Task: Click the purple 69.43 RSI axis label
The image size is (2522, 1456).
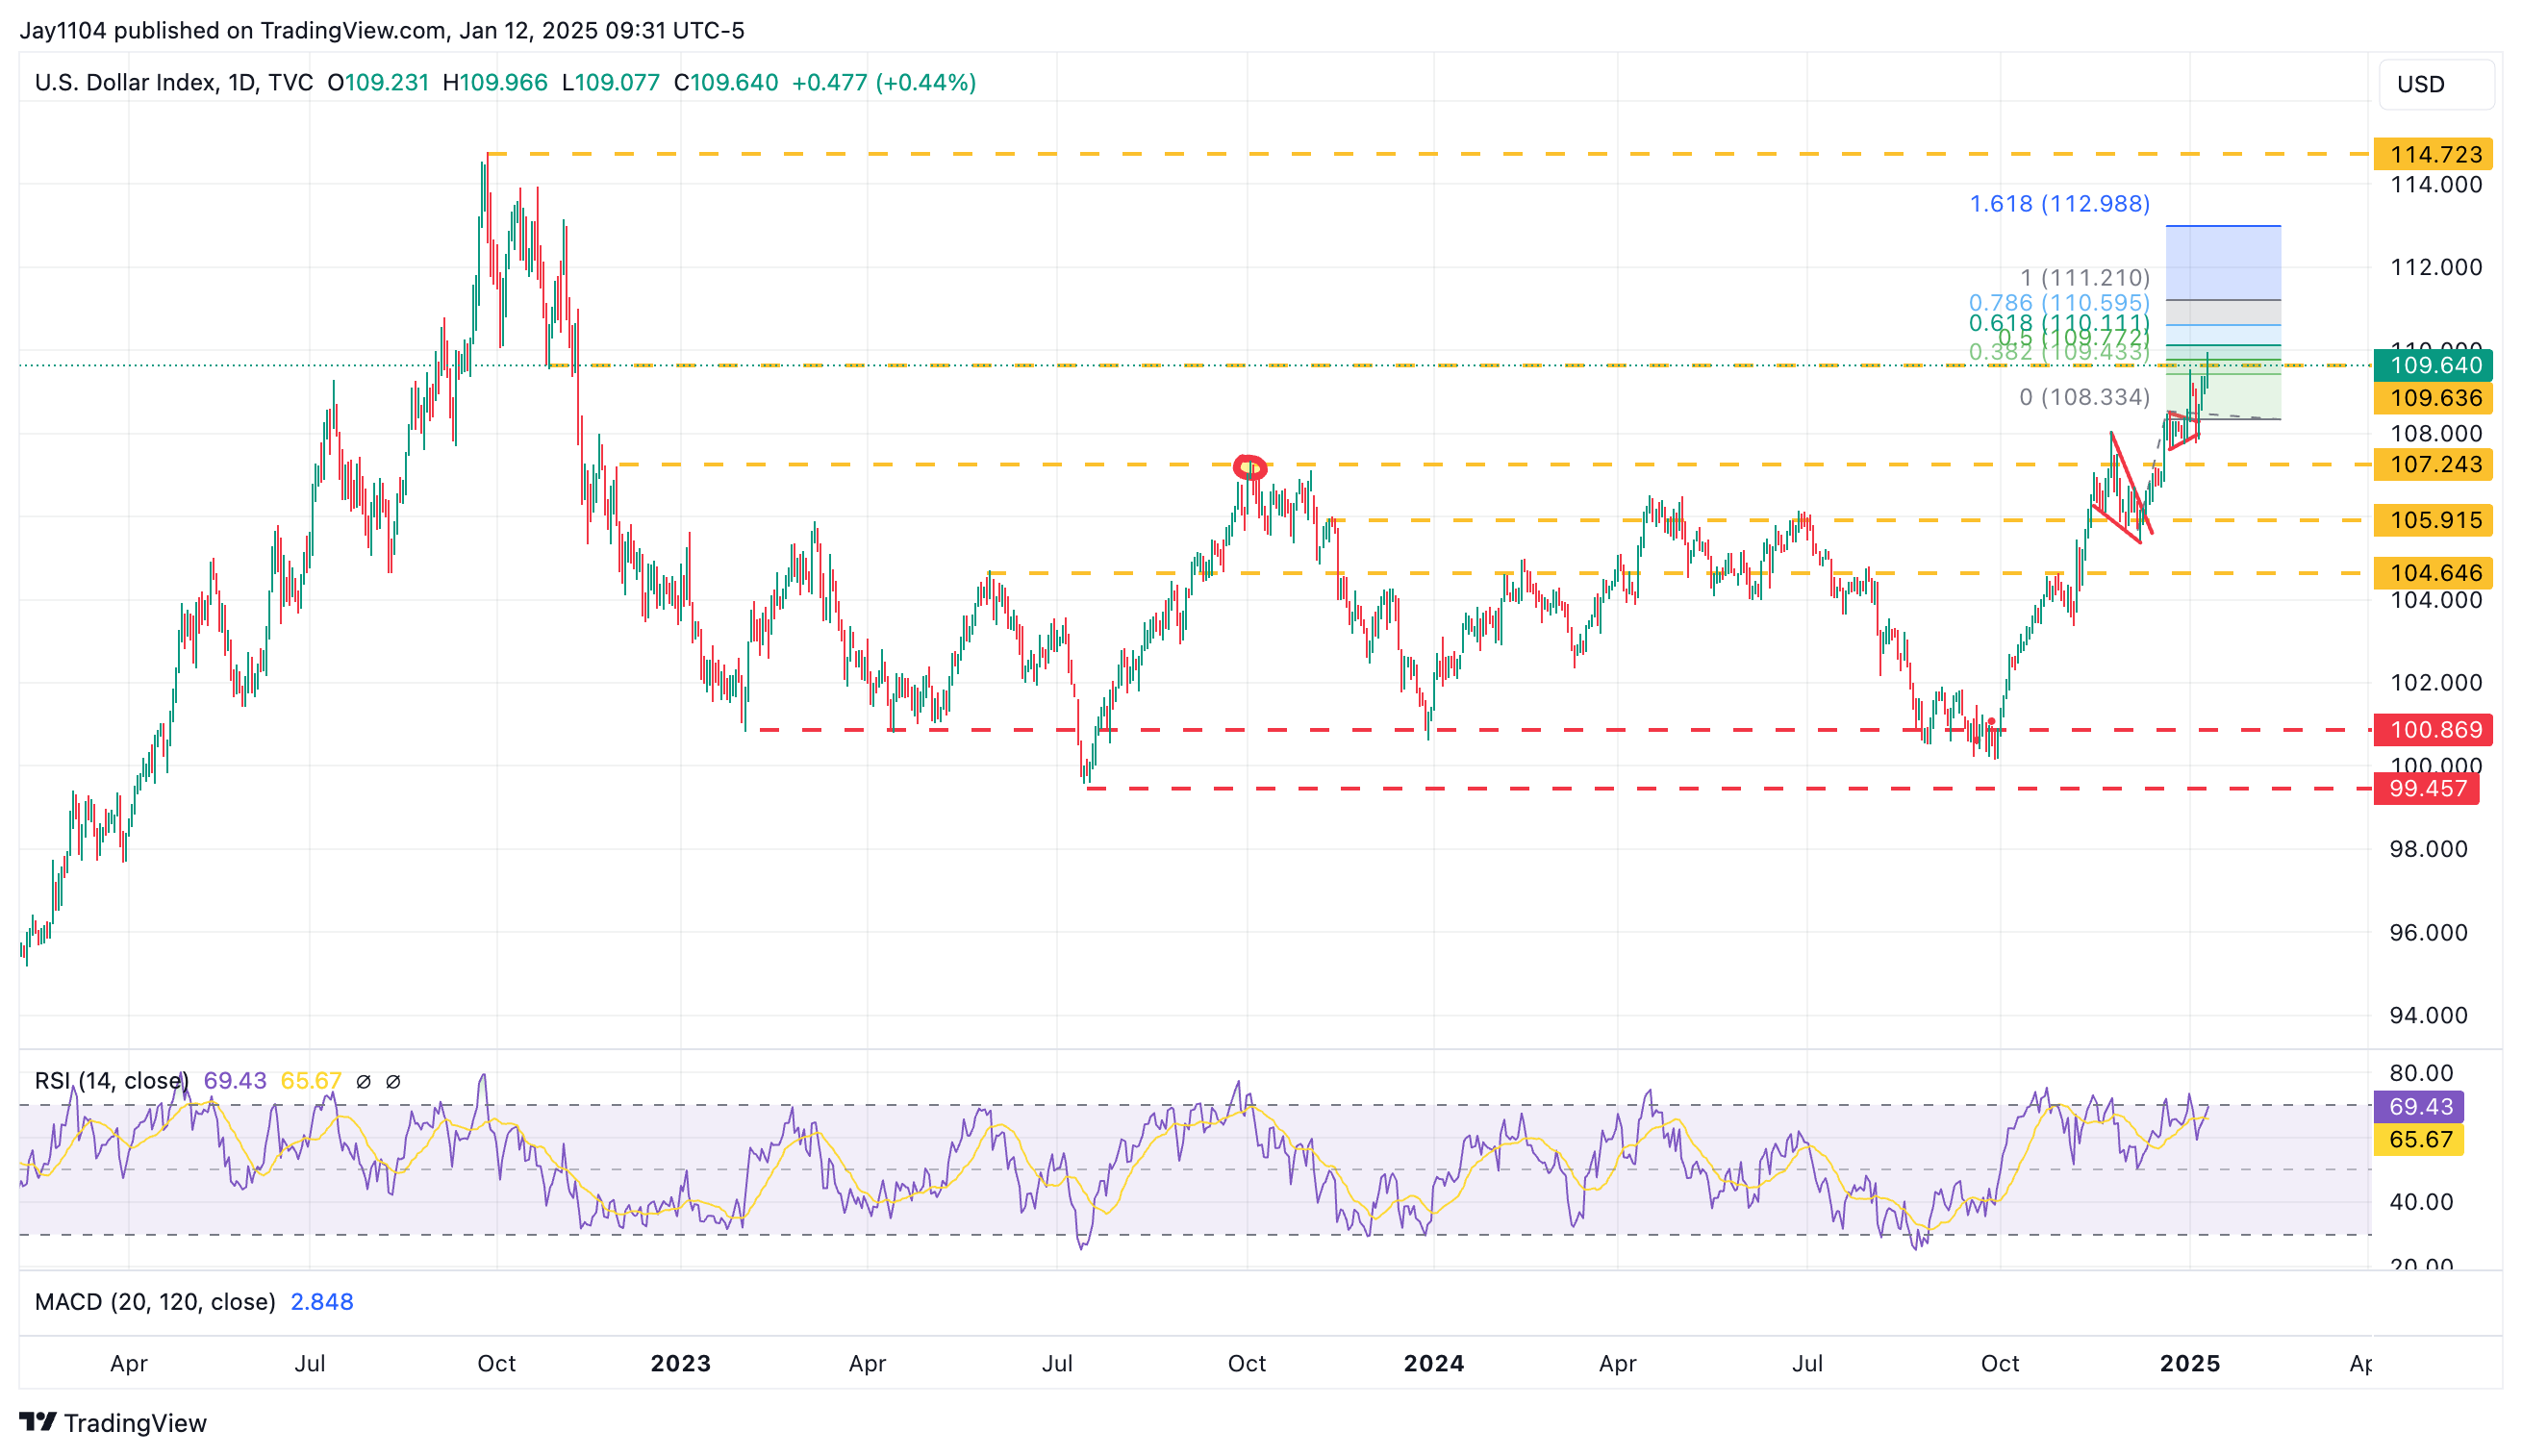Action: (2419, 1107)
